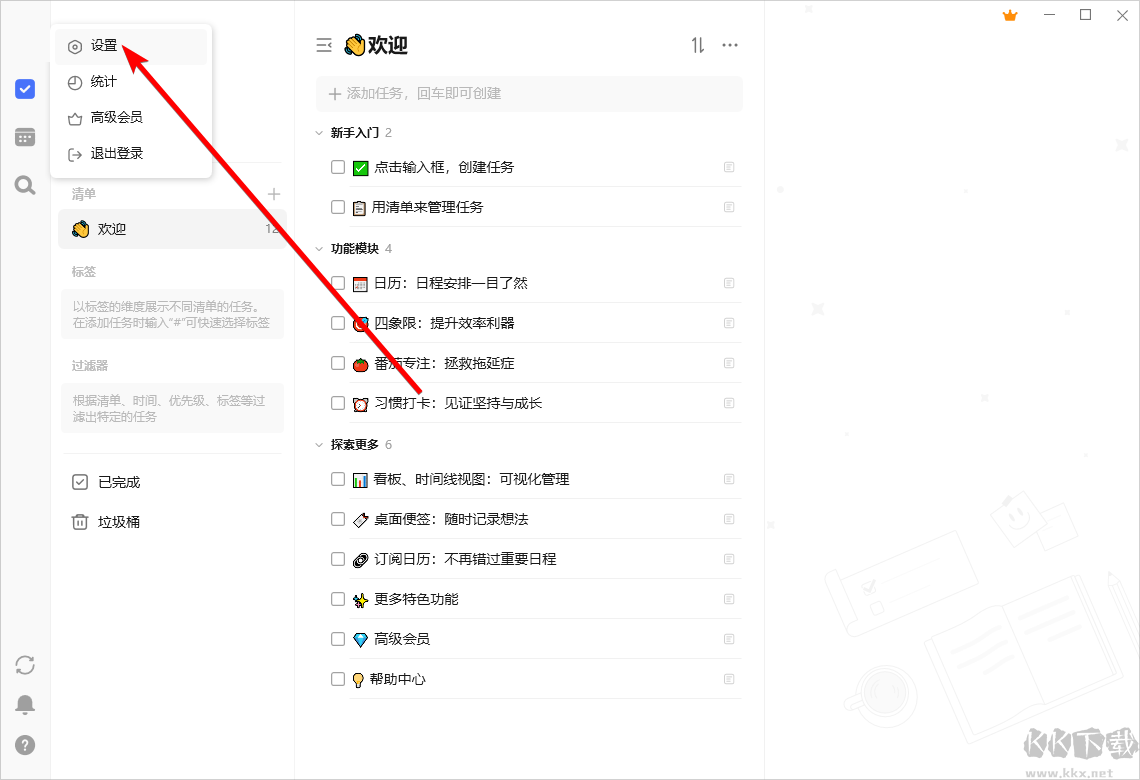Select the tasks check icon in the sidebar
The height and width of the screenshot is (780, 1140).
tap(24, 89)
